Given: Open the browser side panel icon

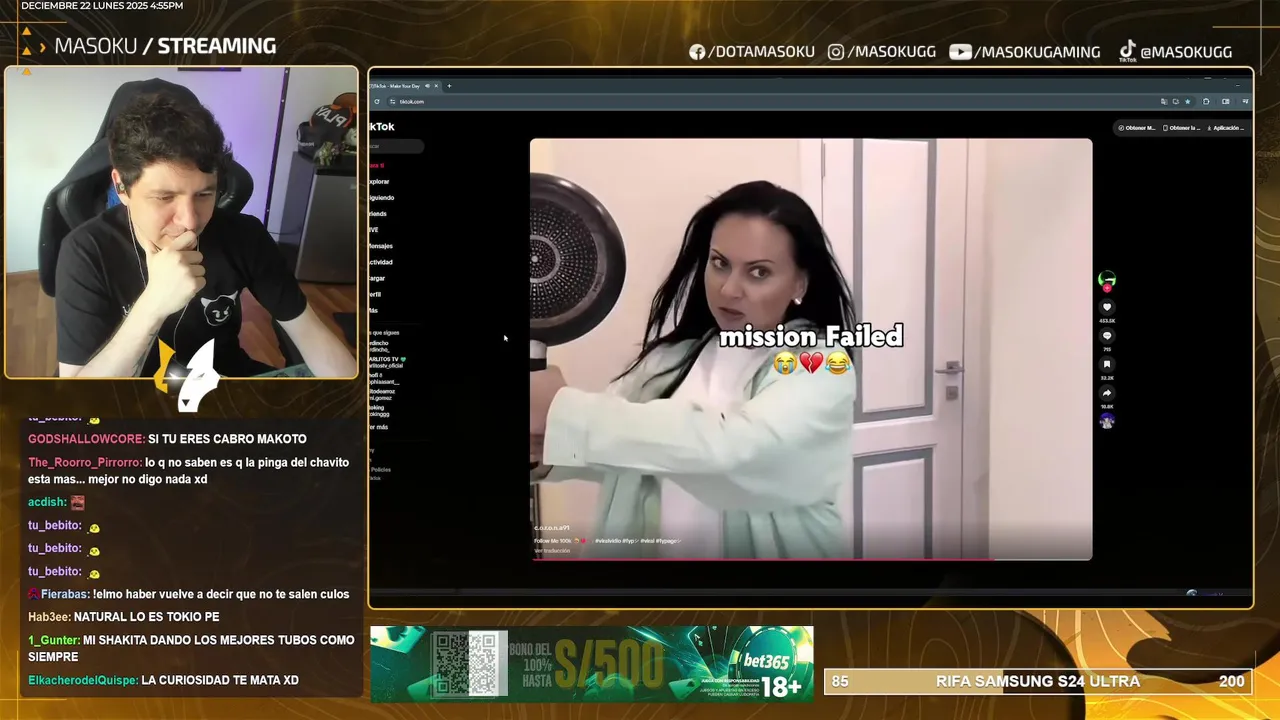Looking at the screenshot, I should tap(1225, 101).
